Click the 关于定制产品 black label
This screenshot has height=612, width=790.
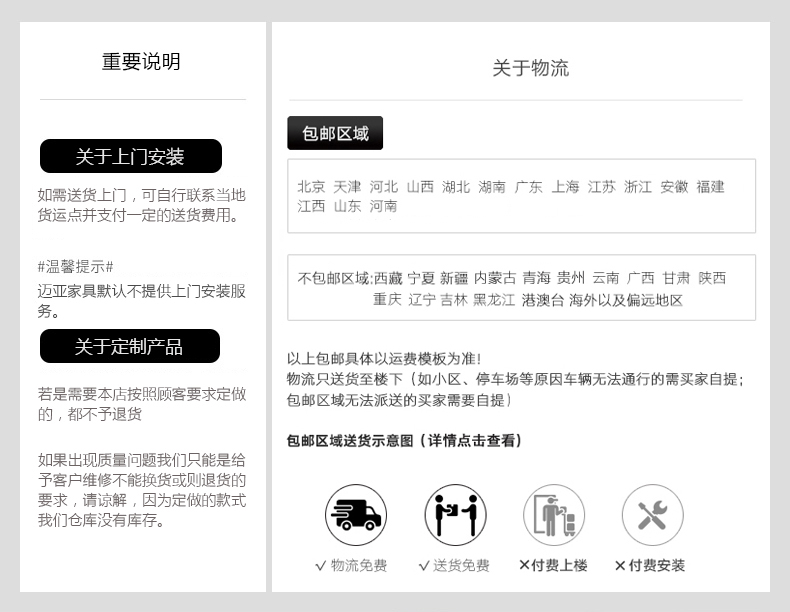pos(130,346)
